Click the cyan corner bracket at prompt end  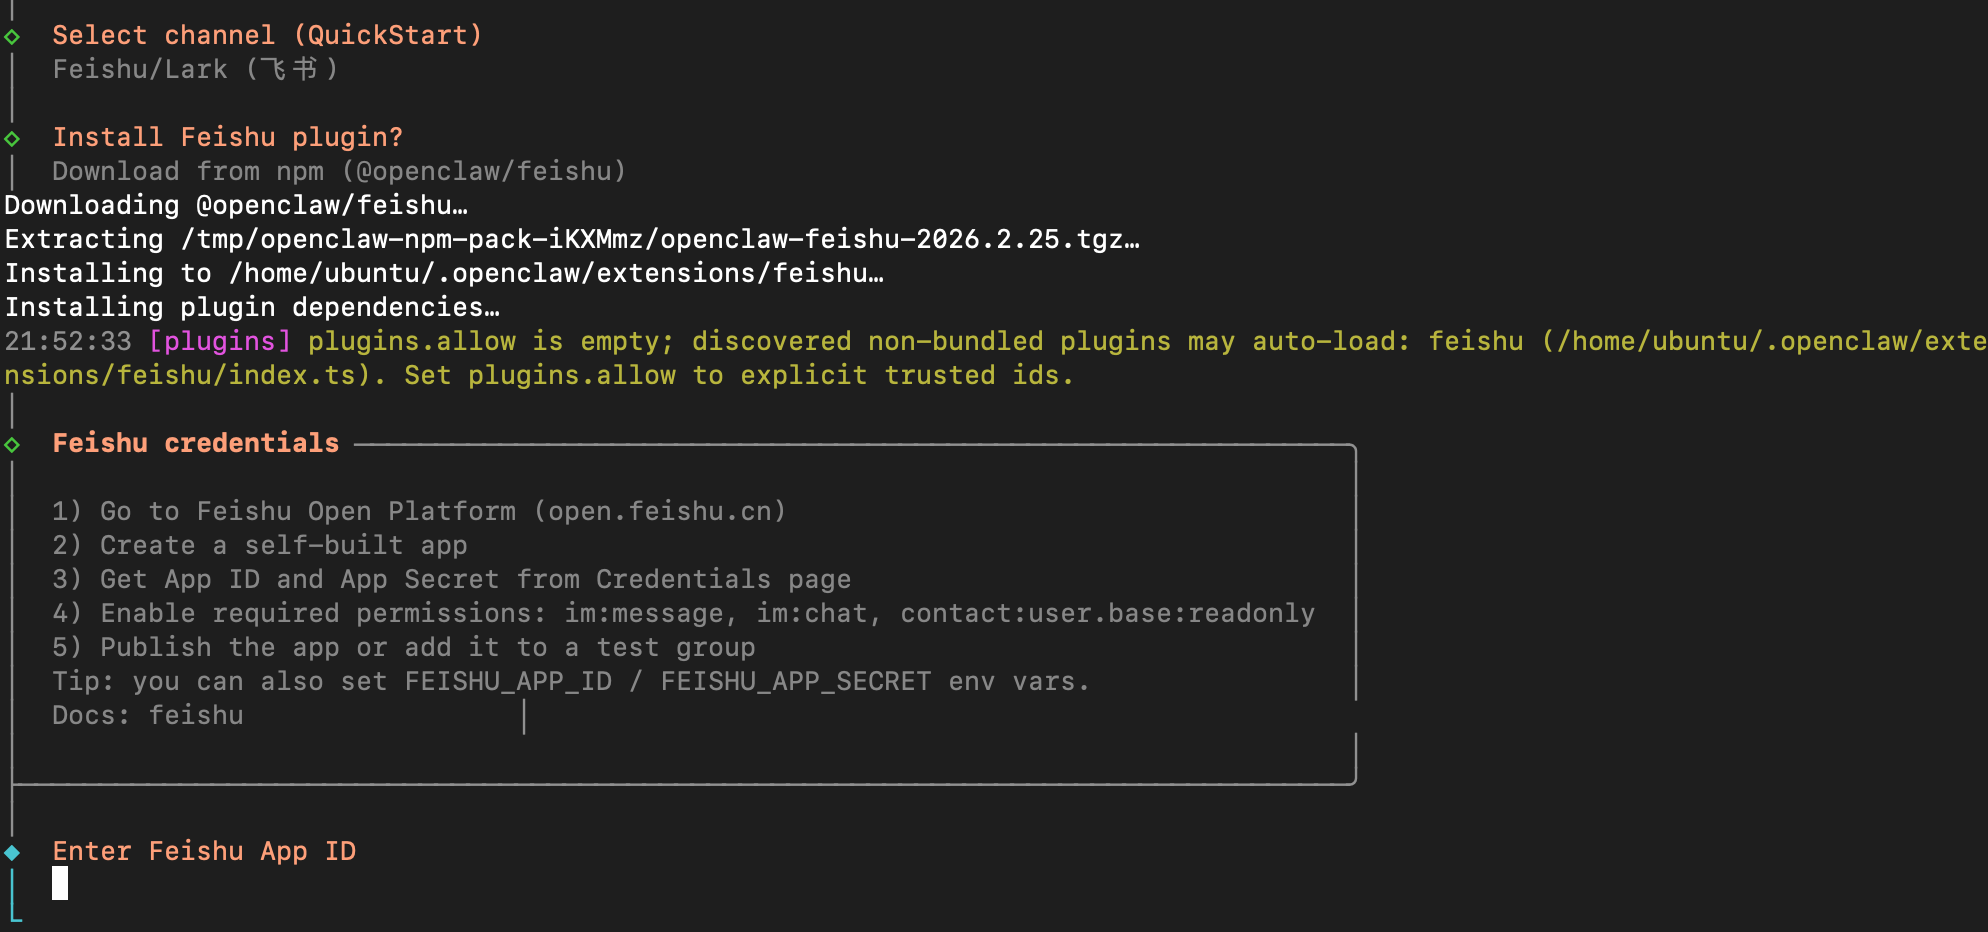(x=16, y=914)
